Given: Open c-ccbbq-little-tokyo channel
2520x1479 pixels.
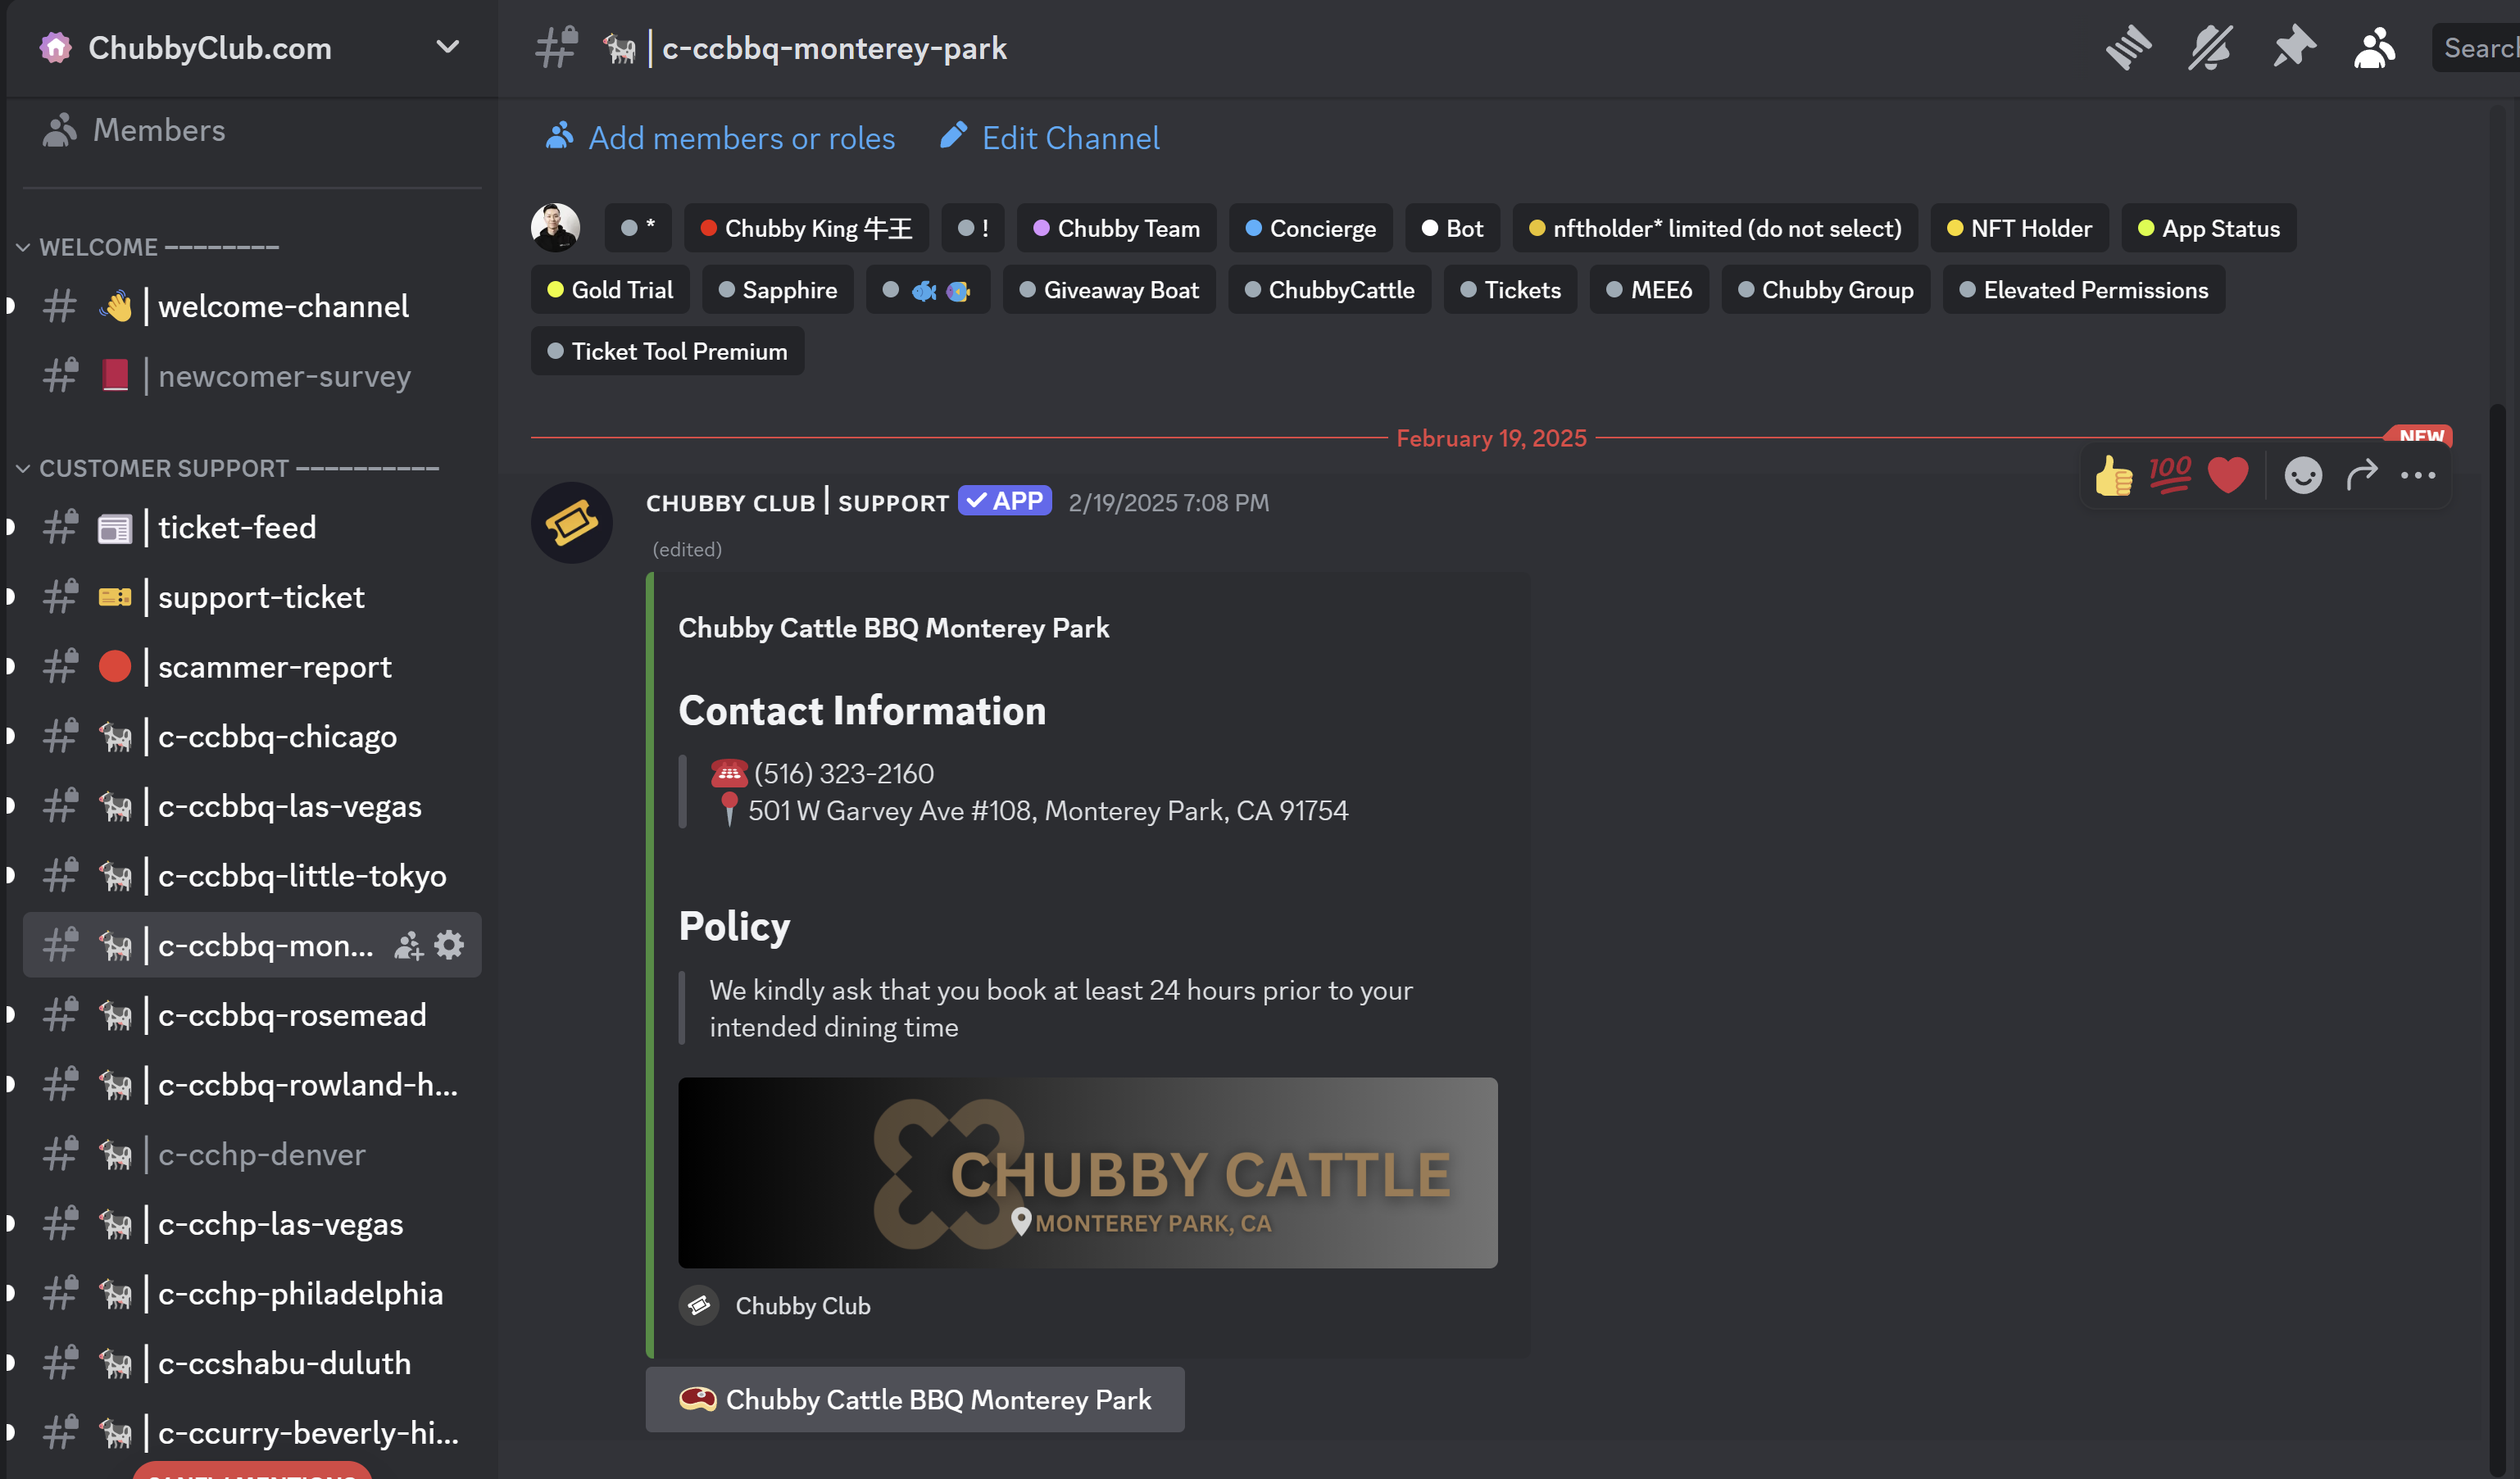Looking at the screenshot, I should click(252, 876).
